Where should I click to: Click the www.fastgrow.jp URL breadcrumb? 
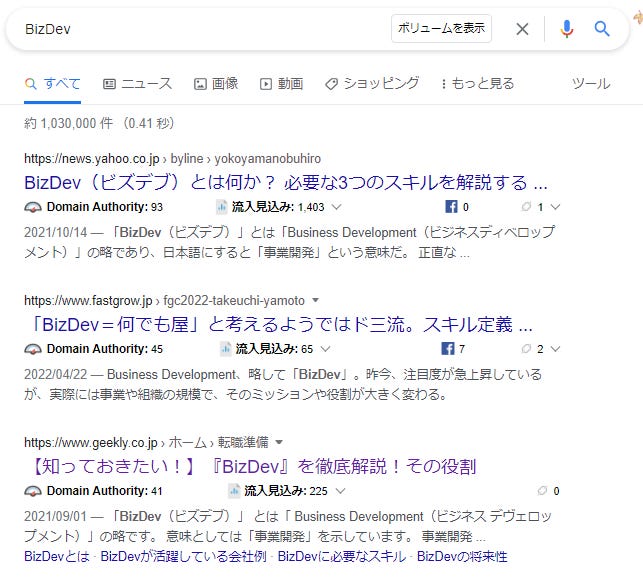164,301
